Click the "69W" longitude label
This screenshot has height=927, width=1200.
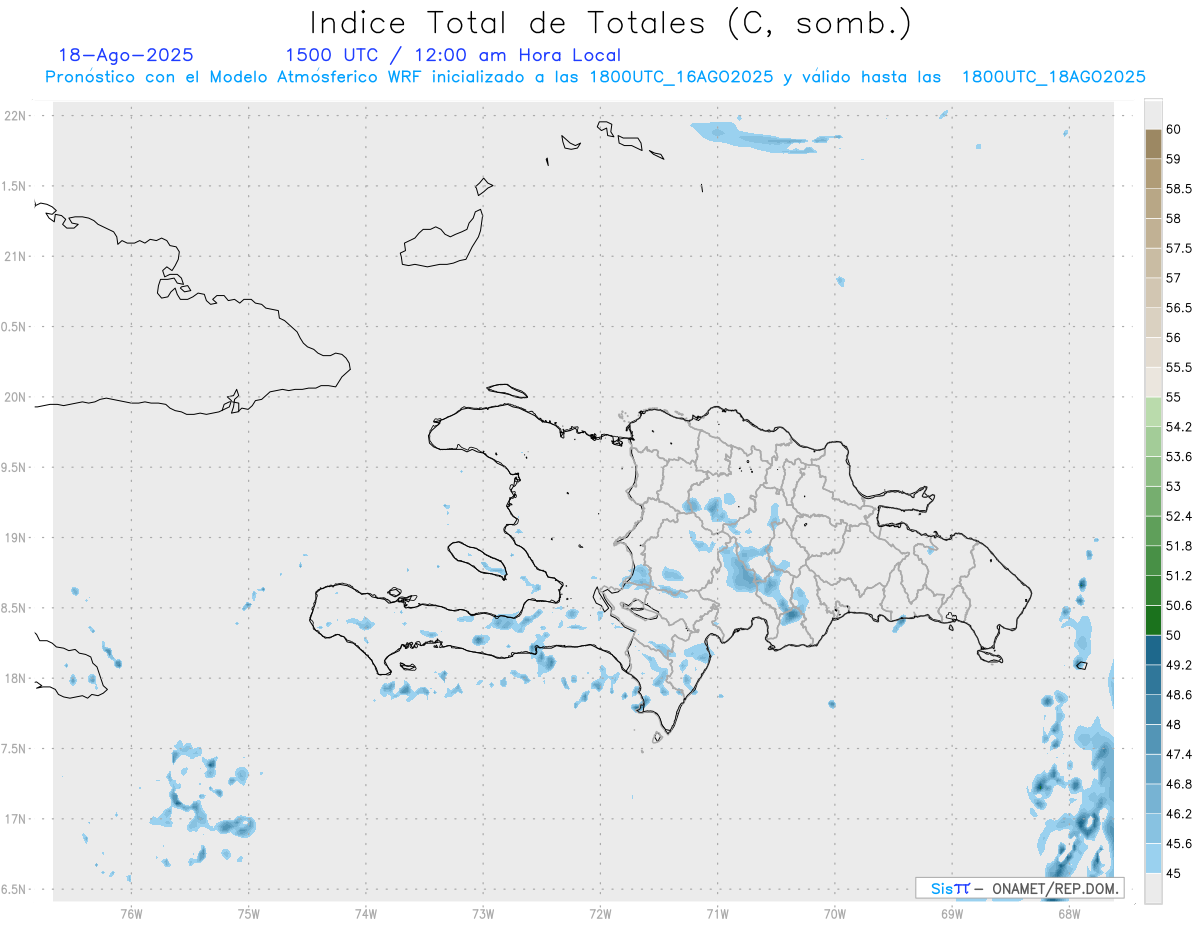tap(952, 913)
